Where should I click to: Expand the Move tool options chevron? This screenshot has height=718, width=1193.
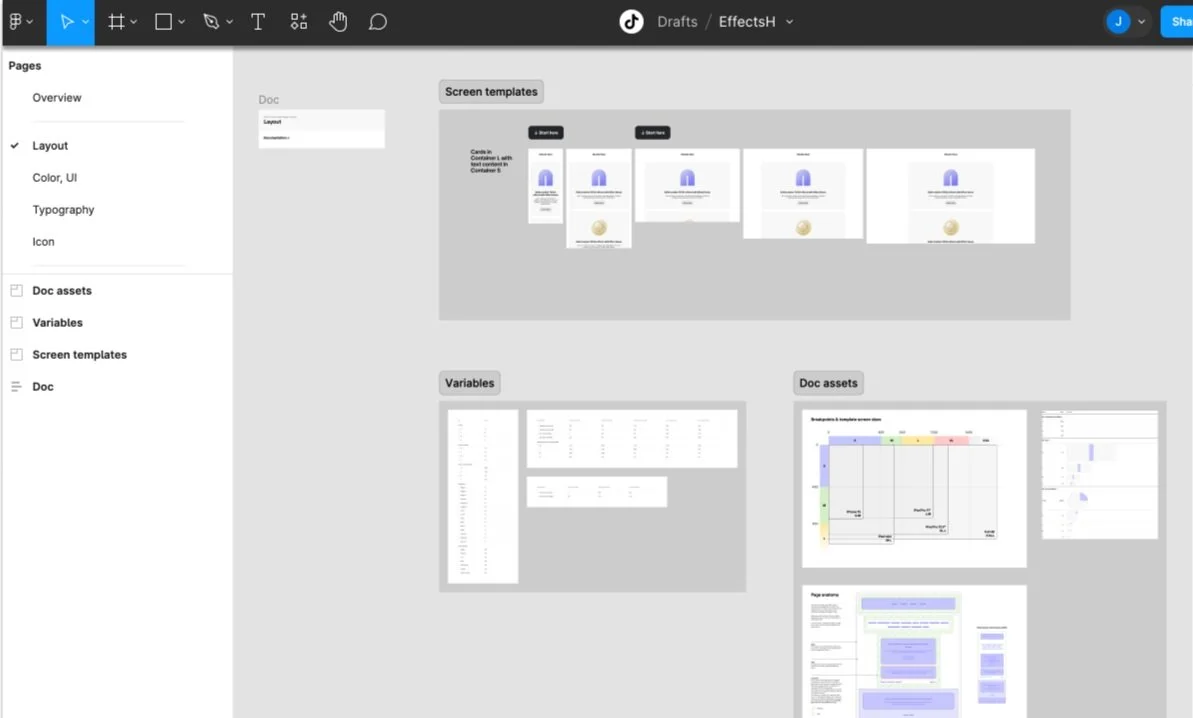[85, 22]
